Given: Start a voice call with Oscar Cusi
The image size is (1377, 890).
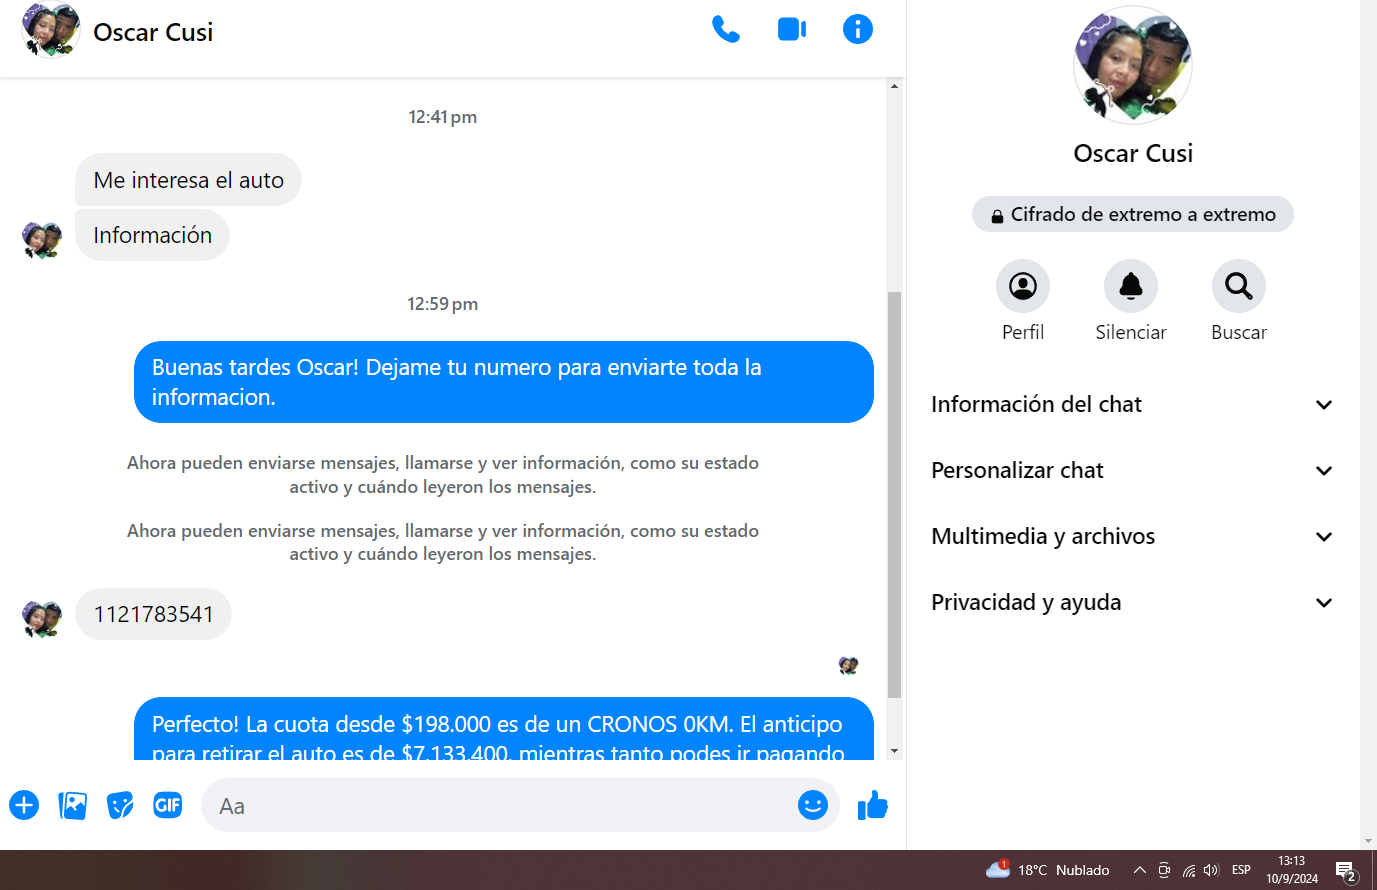Looking at the screenshot, I should (x=725, y=30).
